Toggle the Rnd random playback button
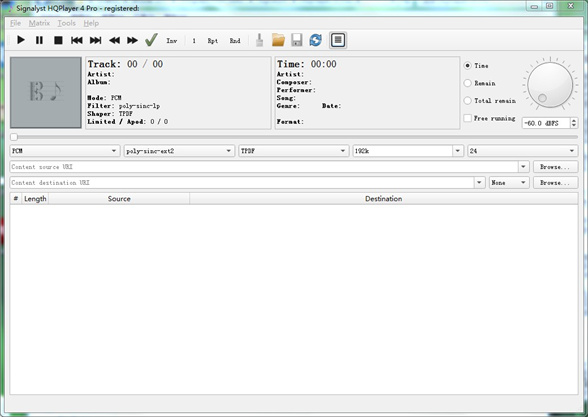Viewport: 588px width, 417px height. pos(235,40)
